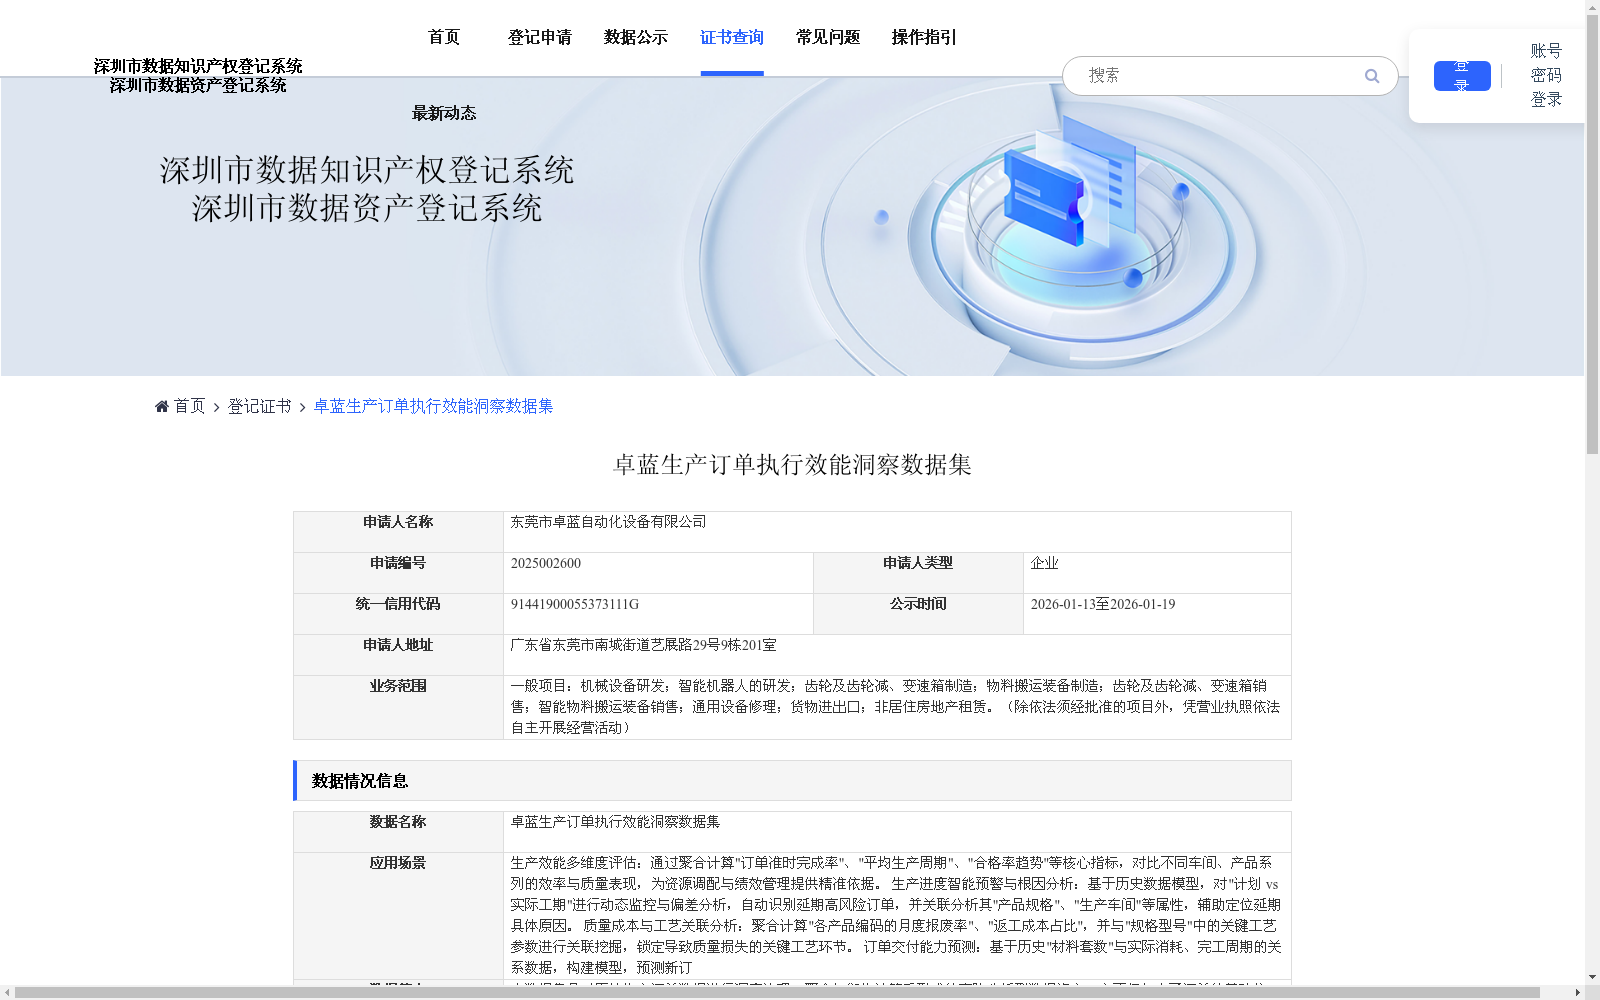This screenshot has width=1600, height=1000.
Task: Open the 操作指引 navigation item
Action: pyautogui.click(x=924, y=37)
